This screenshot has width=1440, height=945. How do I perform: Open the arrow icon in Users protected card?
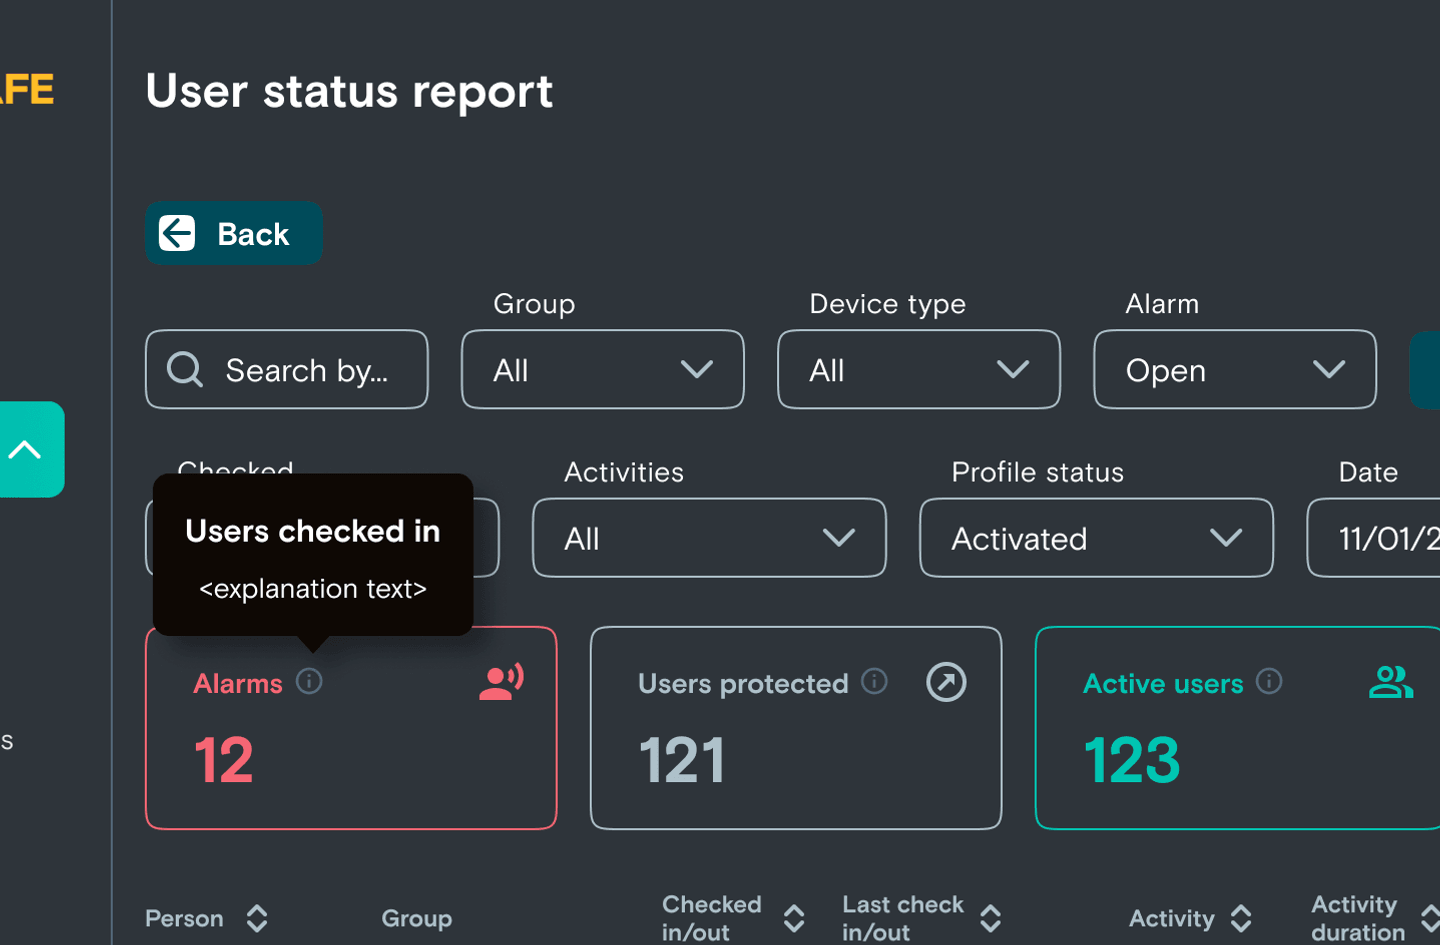[x=946, y=682]
